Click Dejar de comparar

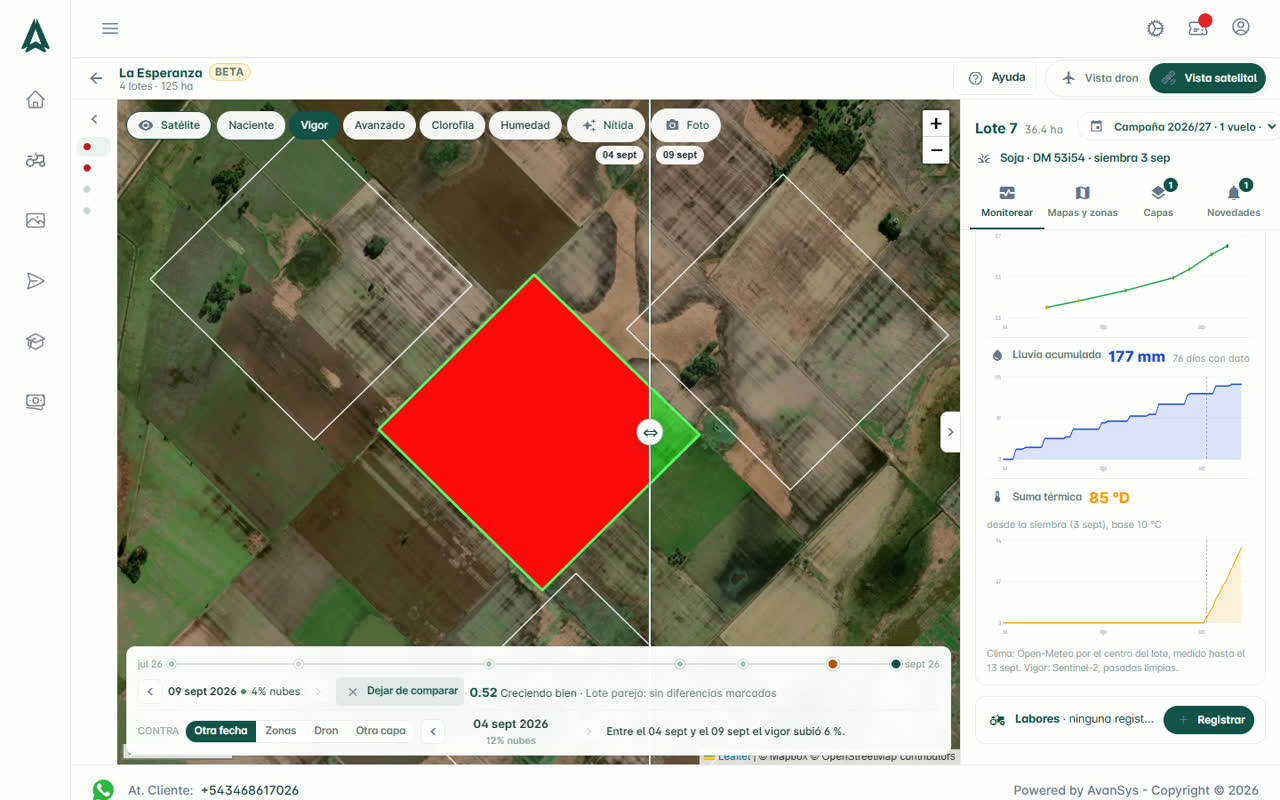[x=400, y=691]
